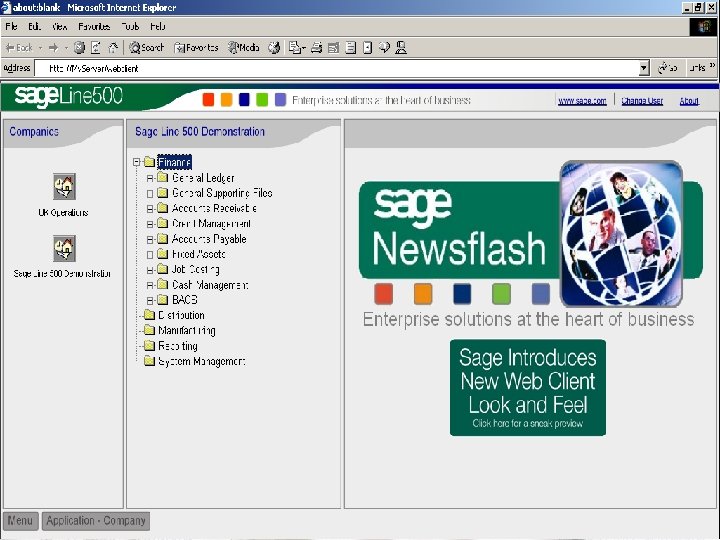720x540 pixels.
Task: Select Sage Line 500 Demonstration company icon
Action: point(64,248)
